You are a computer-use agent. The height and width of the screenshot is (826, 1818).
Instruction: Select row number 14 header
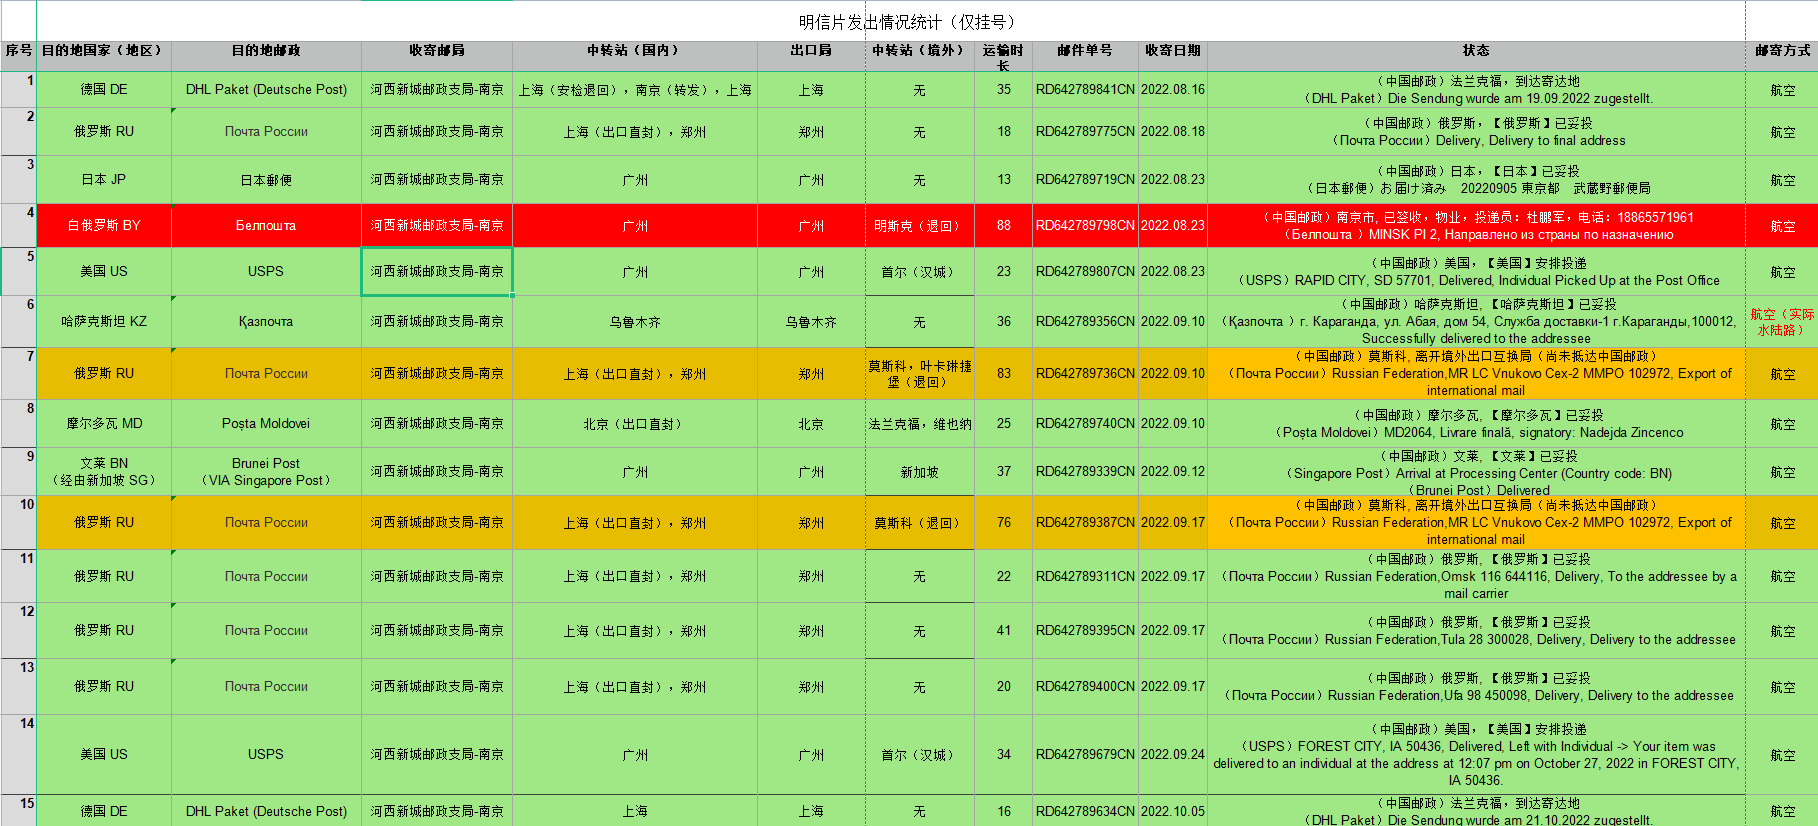[18, 754]
